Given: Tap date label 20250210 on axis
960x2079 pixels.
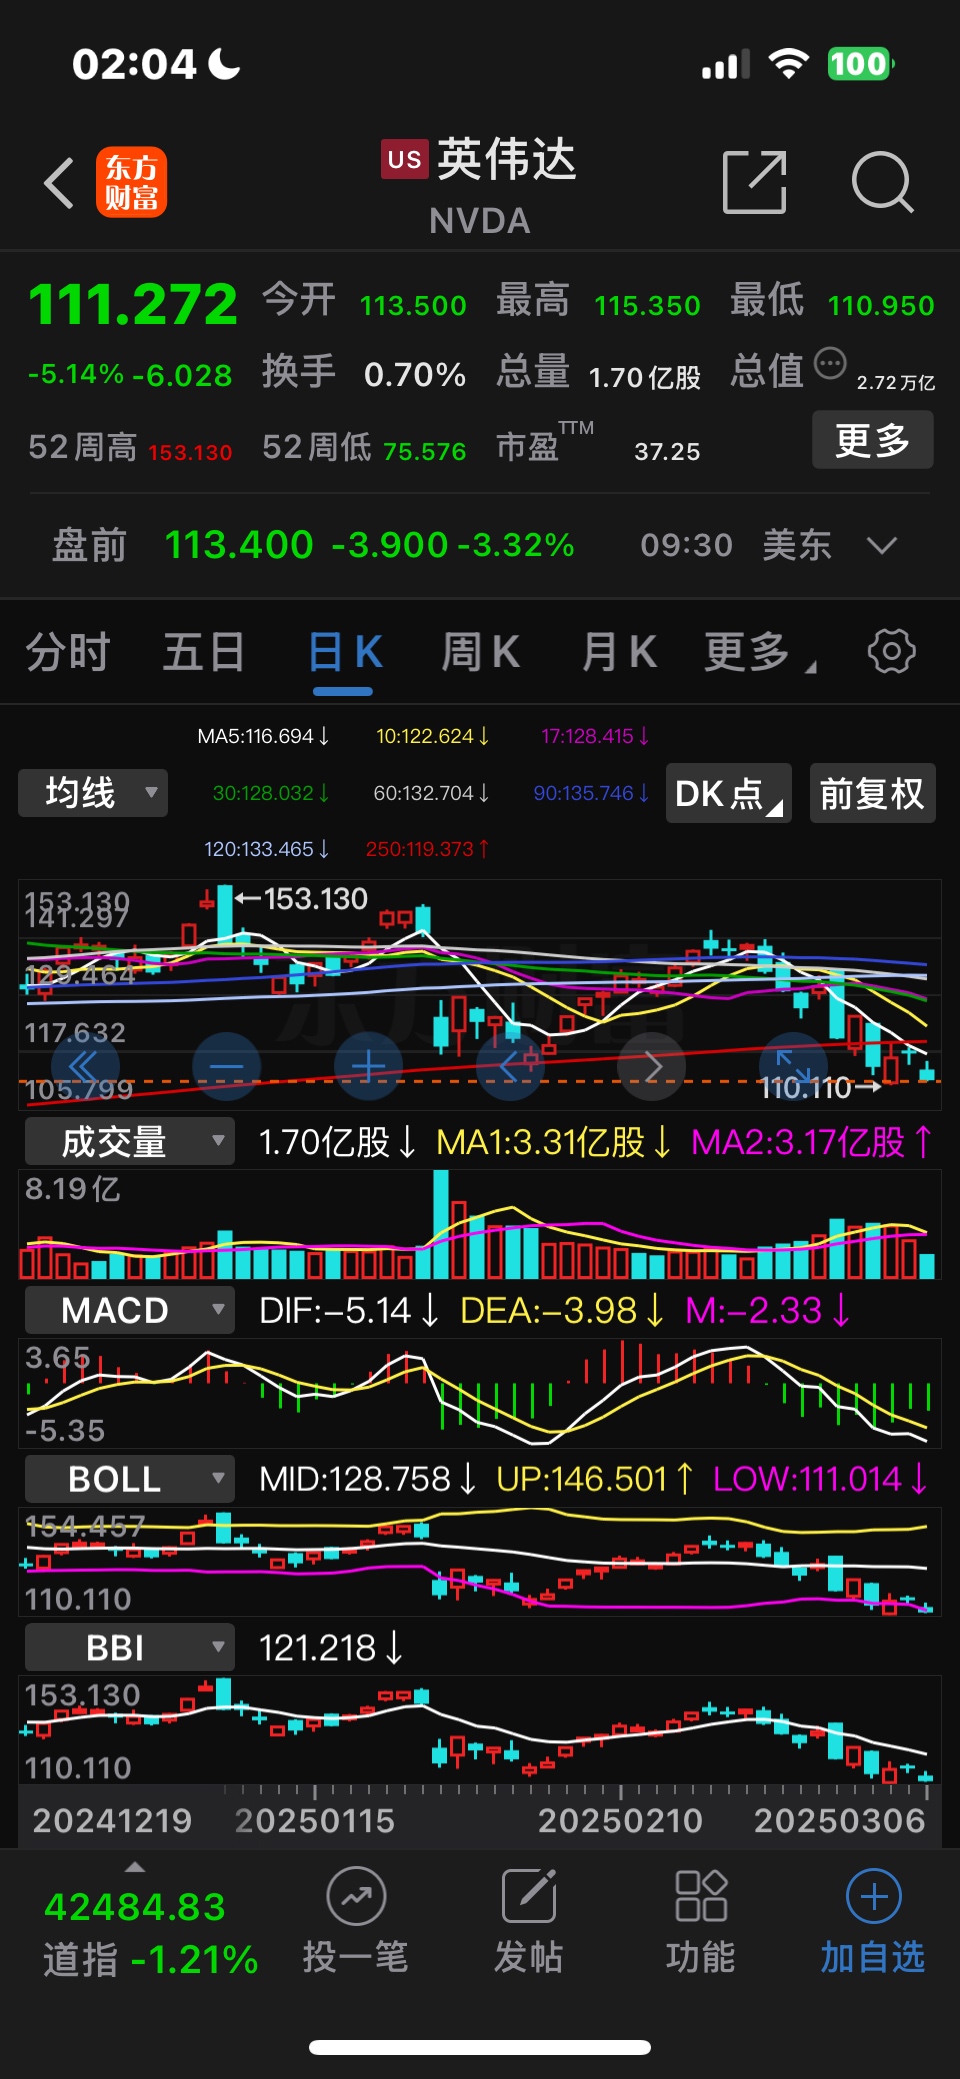Looking at the screenshot, I should (620, 1820).
